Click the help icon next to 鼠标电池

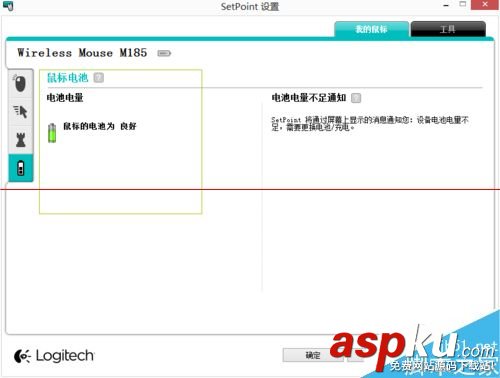pyautogui.click(x=99, y=78)
